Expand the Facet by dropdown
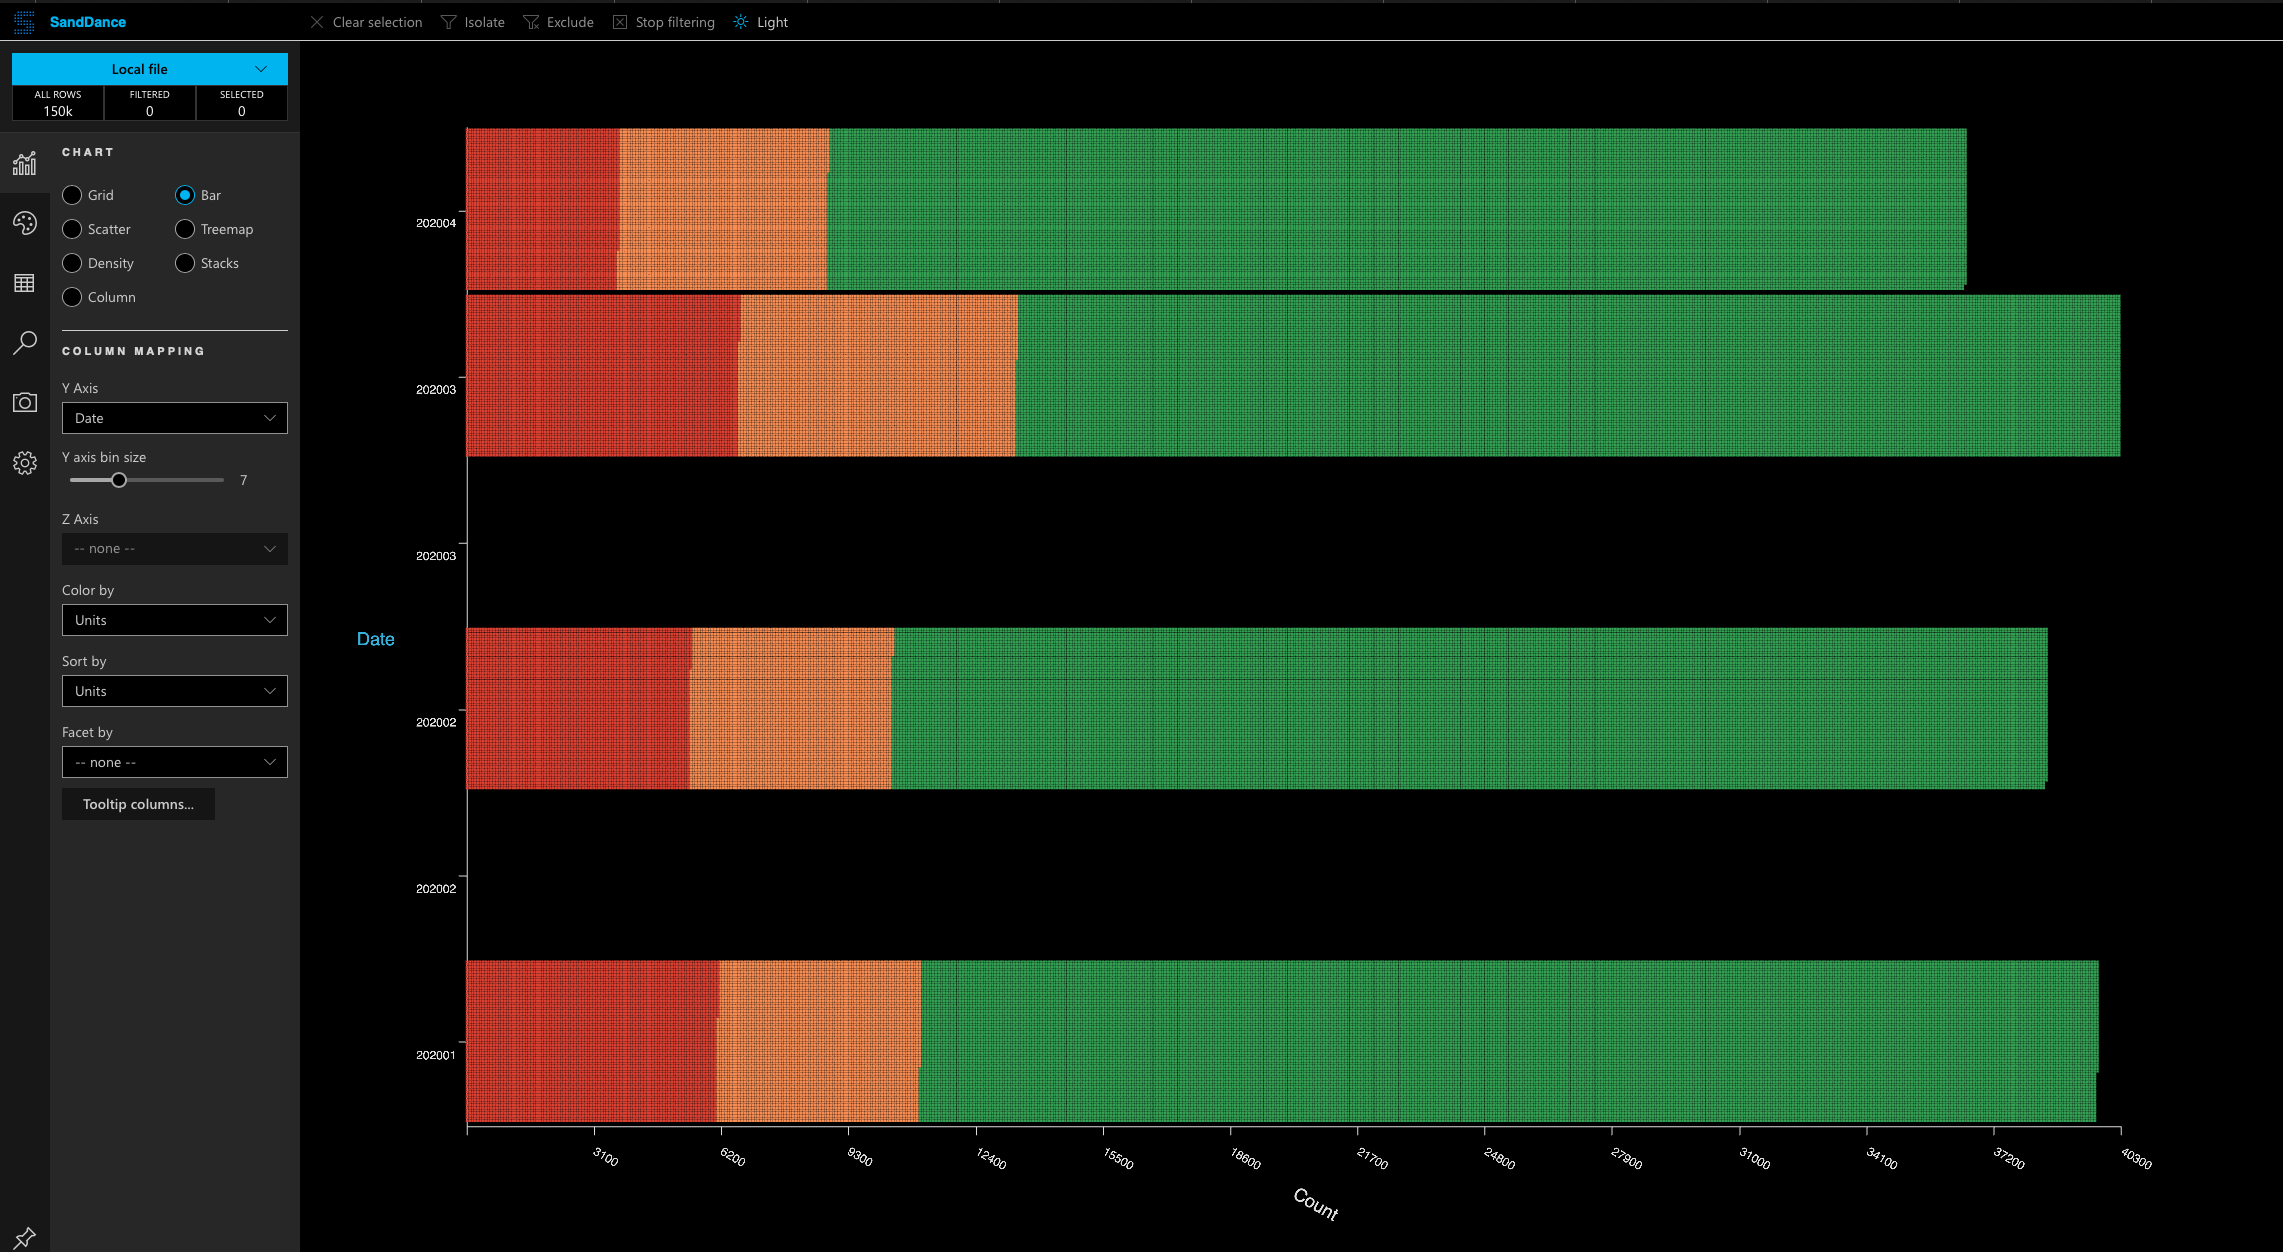The height and width of the screenshot is (1252, 2283). click(174, 762)
